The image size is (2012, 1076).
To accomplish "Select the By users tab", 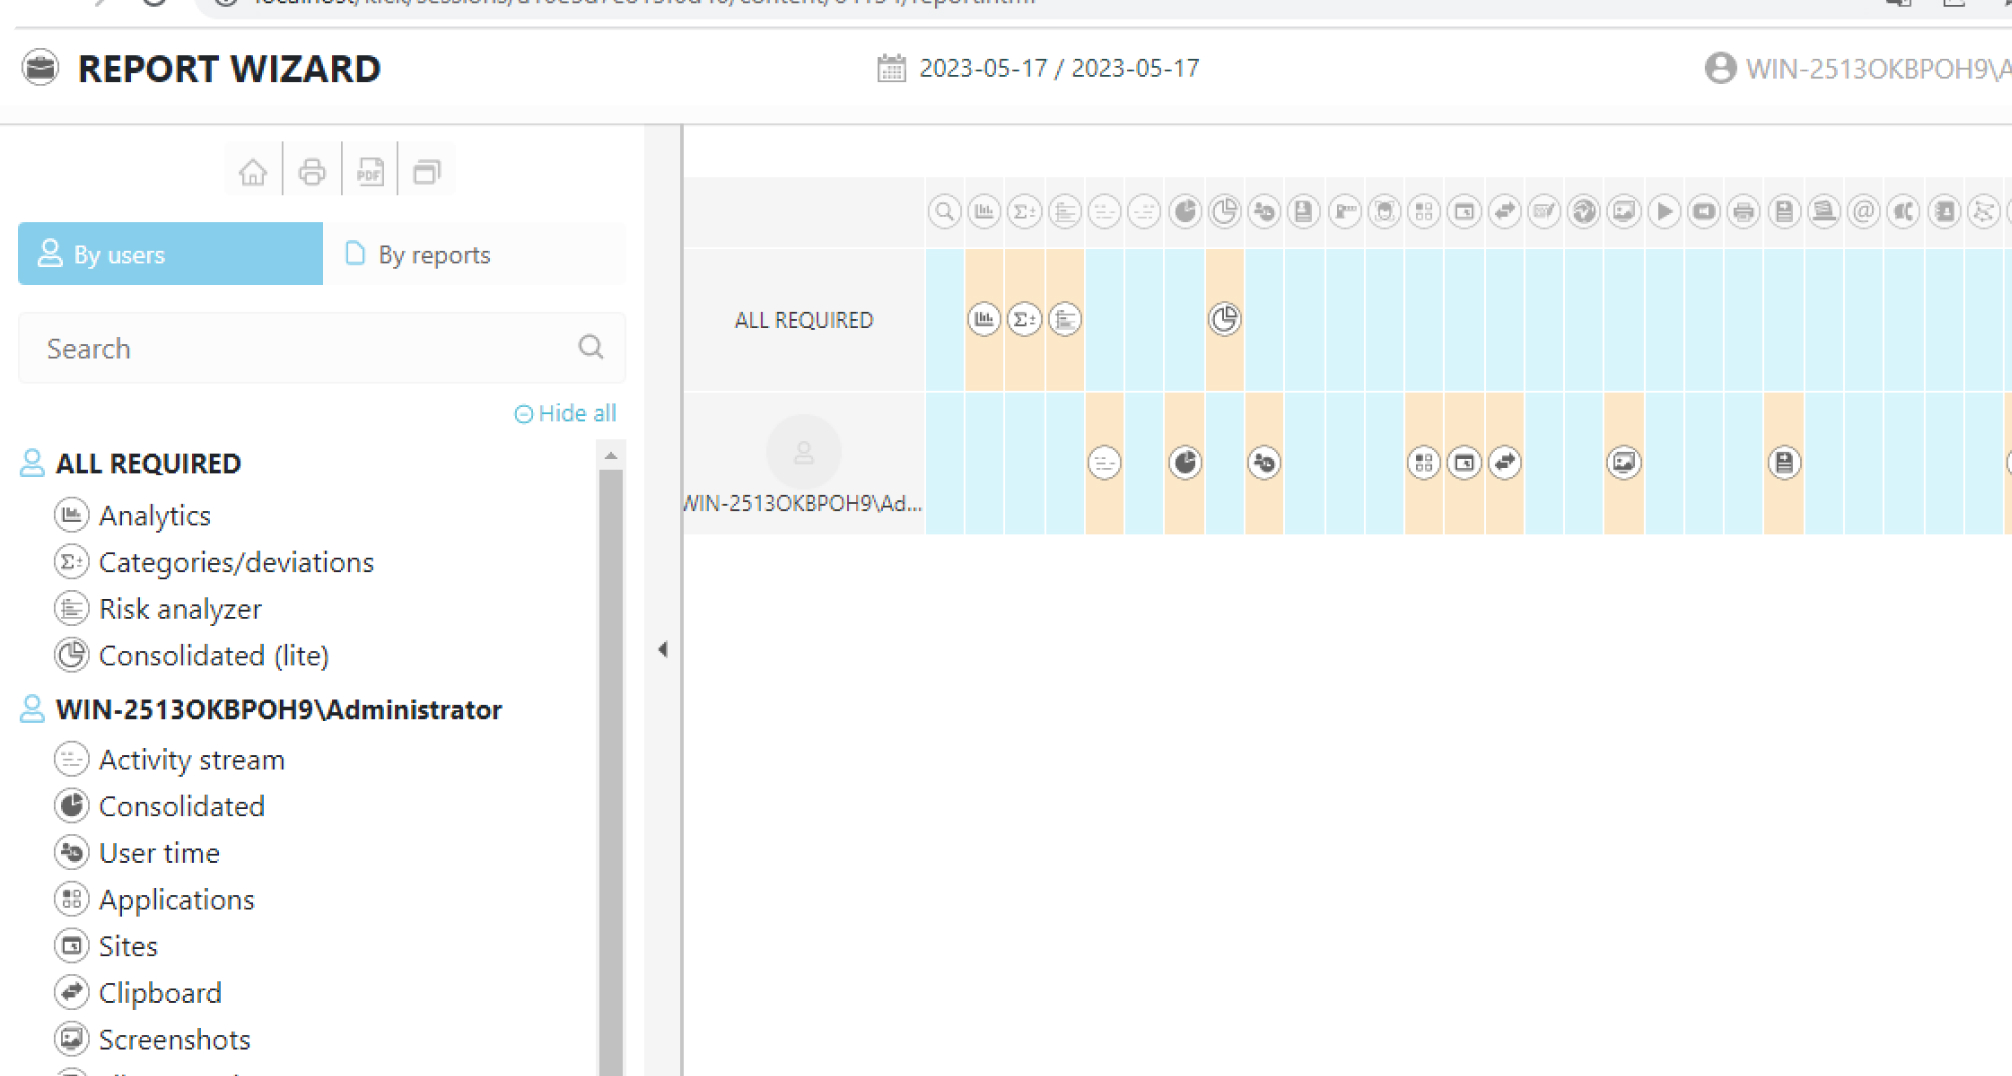I will point(170,254).
